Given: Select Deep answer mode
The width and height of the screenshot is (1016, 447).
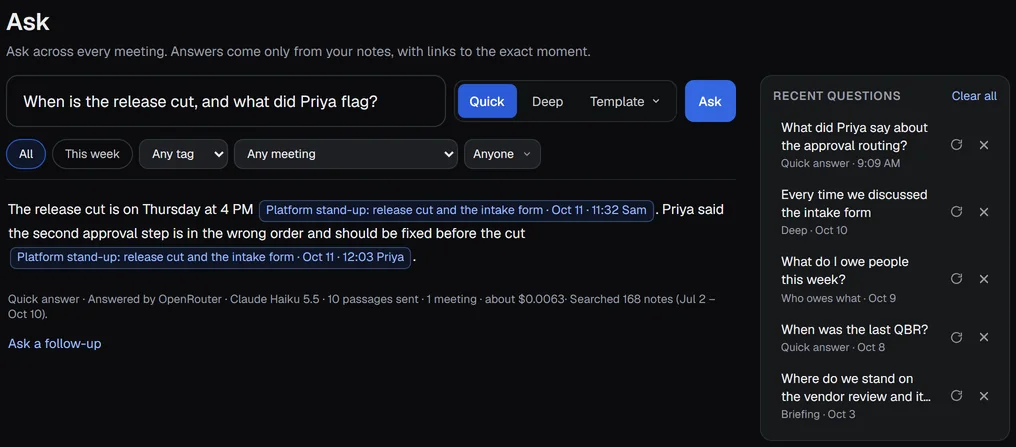Looking at the screenshot, I should click(x=548, y=101).
